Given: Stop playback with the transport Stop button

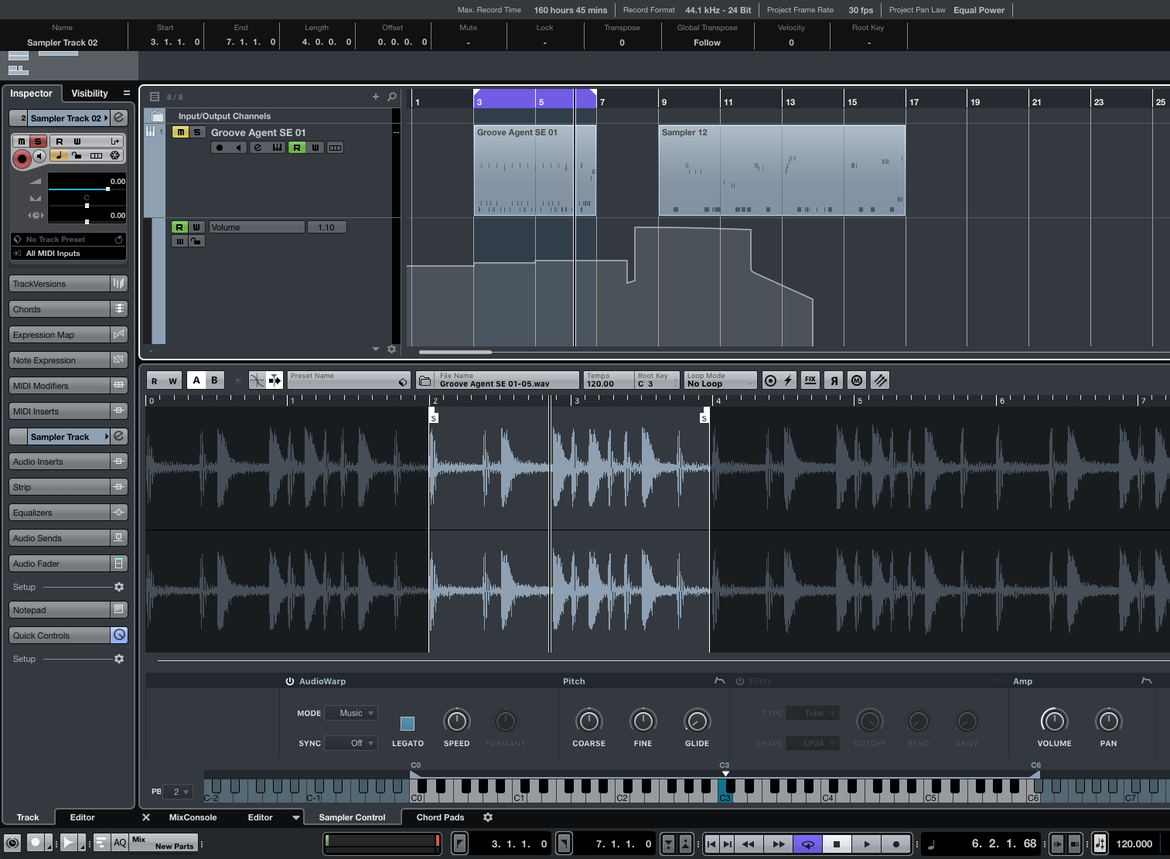Looking at the screenshot, I should (x=836, y=844).
